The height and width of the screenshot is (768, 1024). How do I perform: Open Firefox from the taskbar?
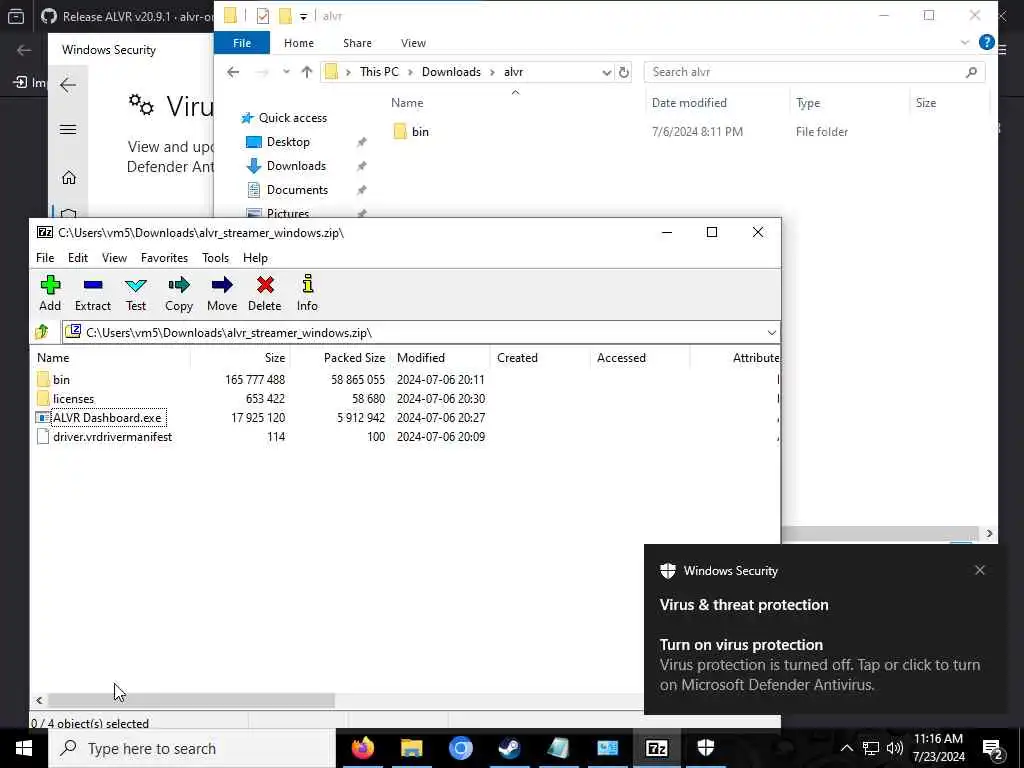pyautogui.click(x=362, y=748)
